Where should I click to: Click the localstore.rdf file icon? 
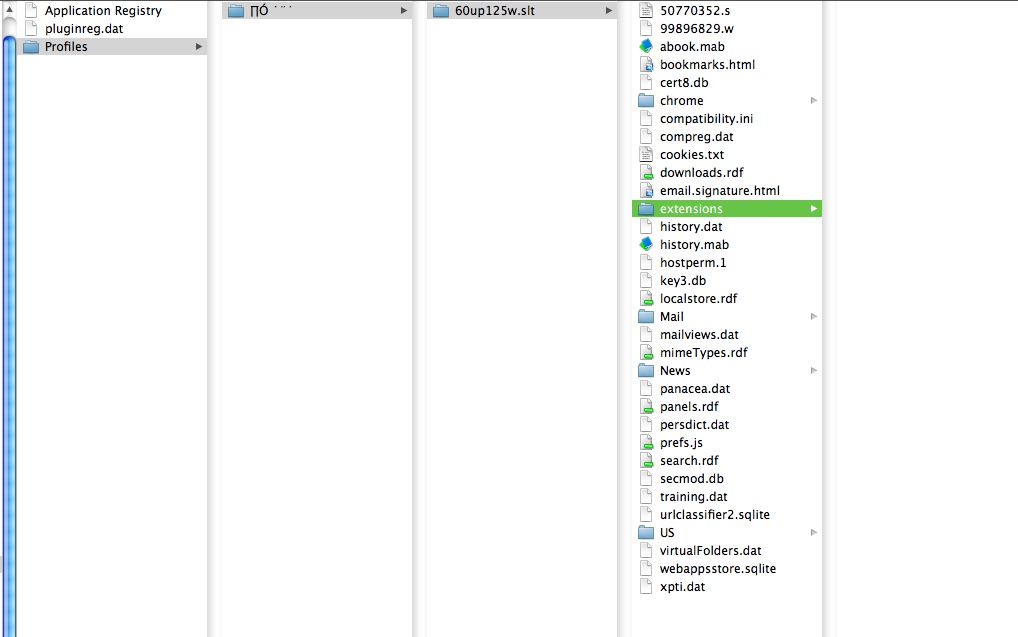(x=646, y=299)
